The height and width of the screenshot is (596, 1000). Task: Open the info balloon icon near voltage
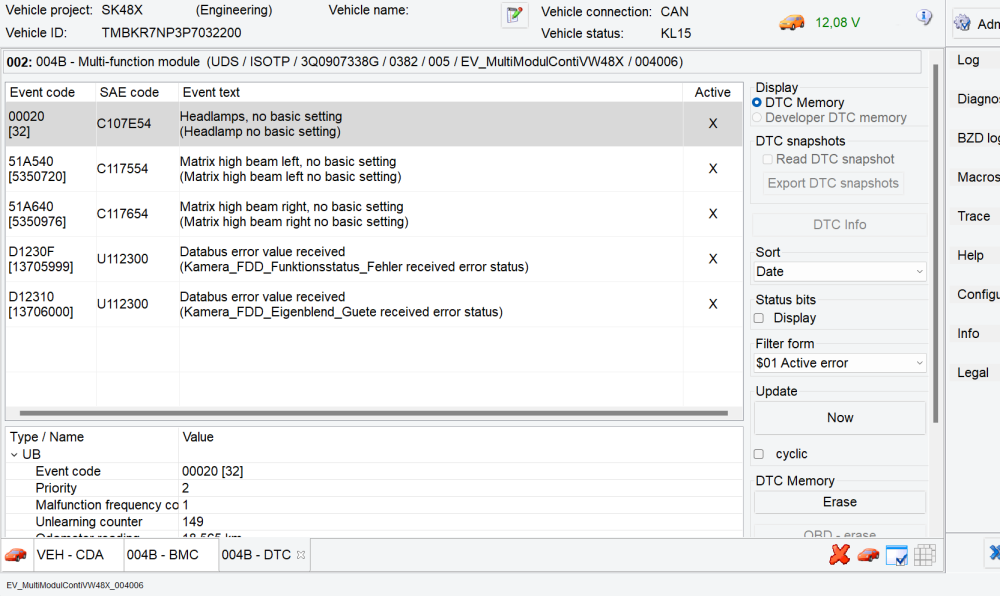(923, 17)
